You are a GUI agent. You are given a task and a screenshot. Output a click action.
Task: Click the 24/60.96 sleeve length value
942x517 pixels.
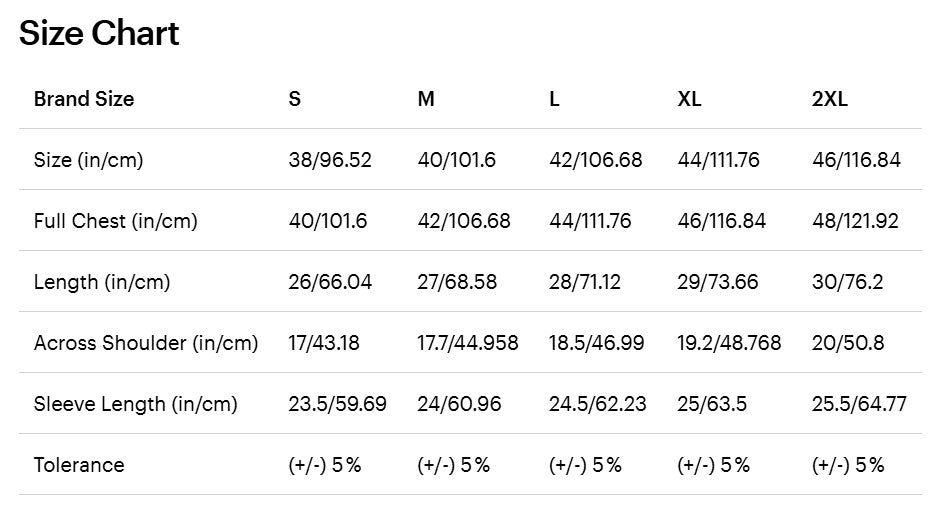(457, 404)
